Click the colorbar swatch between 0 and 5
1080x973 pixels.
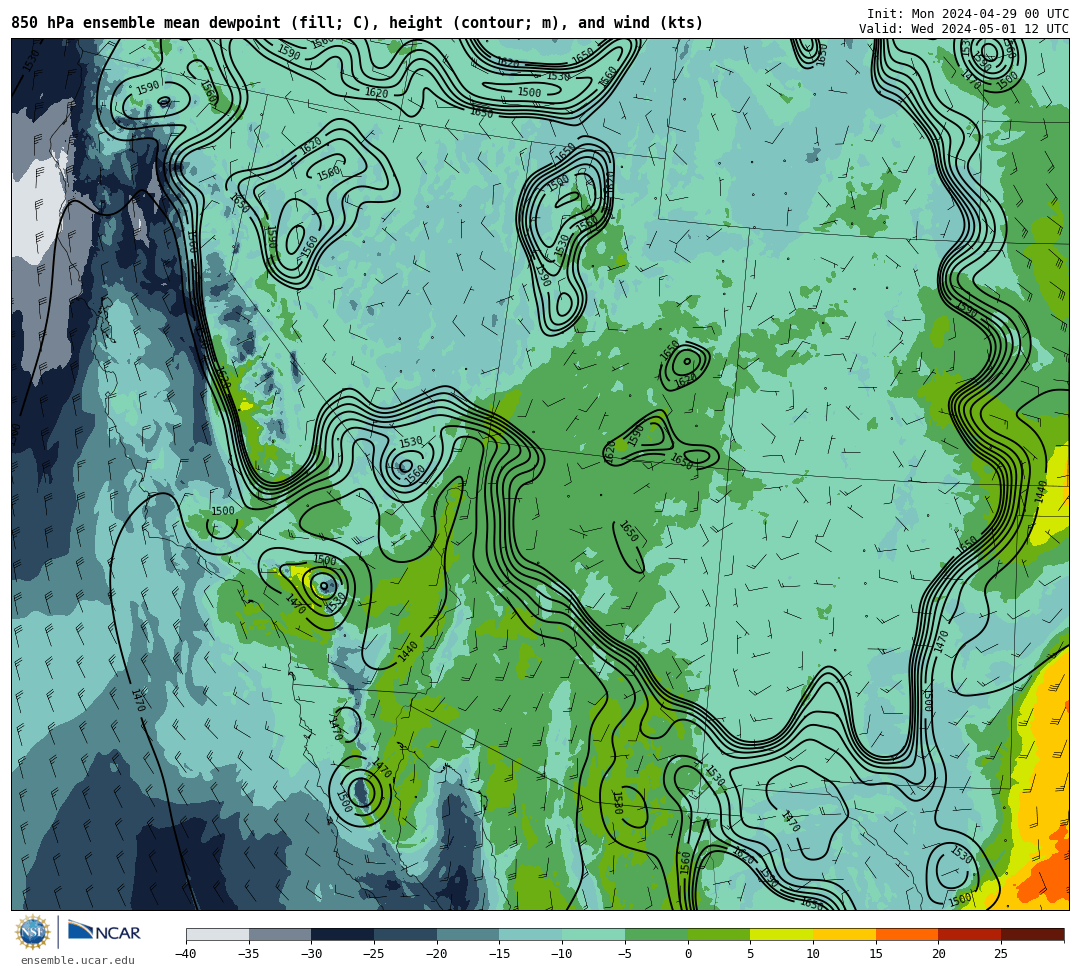[x=719, y=934]
